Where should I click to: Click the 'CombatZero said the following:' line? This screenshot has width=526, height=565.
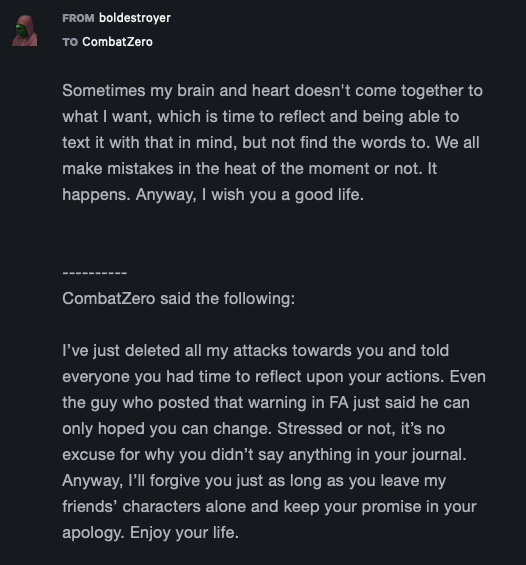(x=178, y=298)
